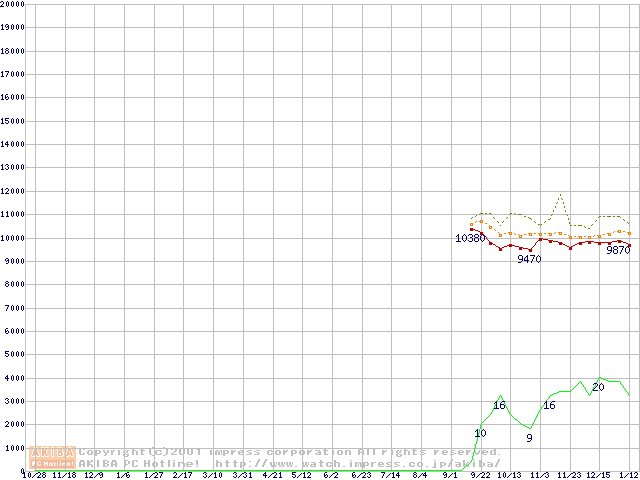
Task: Click the 9470 price data label
Action: coord(529,259)
